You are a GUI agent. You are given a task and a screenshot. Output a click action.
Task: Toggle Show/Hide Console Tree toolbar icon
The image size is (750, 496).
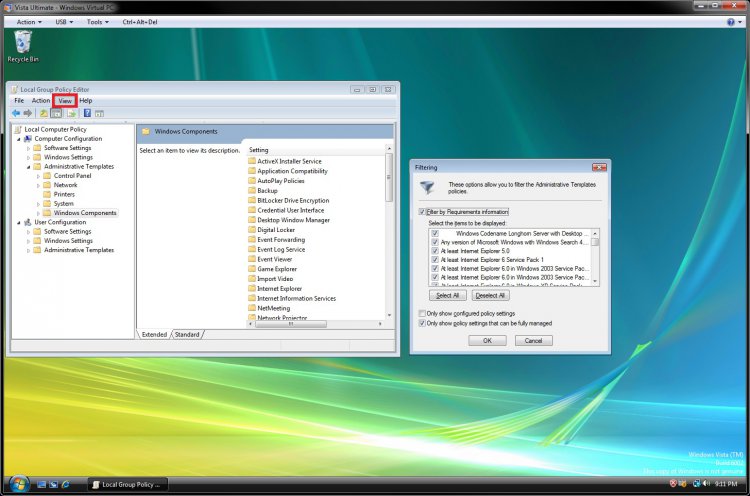pos(56,113)
